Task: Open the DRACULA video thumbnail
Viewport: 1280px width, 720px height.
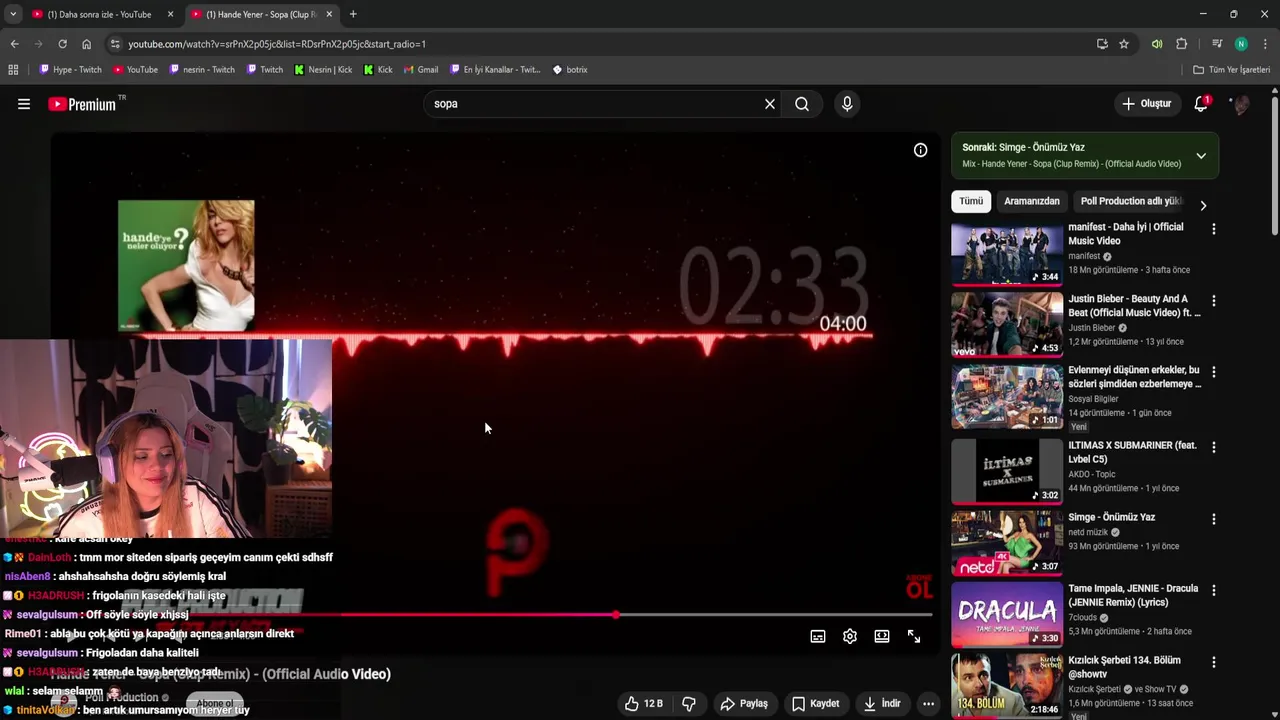Action: (x=1007, y=615)
